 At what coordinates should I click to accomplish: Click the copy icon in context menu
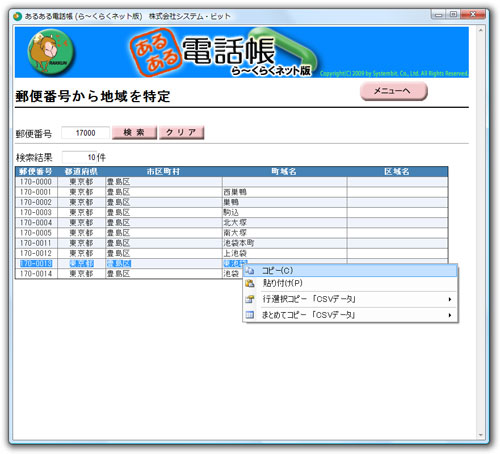tap(249, 270)
